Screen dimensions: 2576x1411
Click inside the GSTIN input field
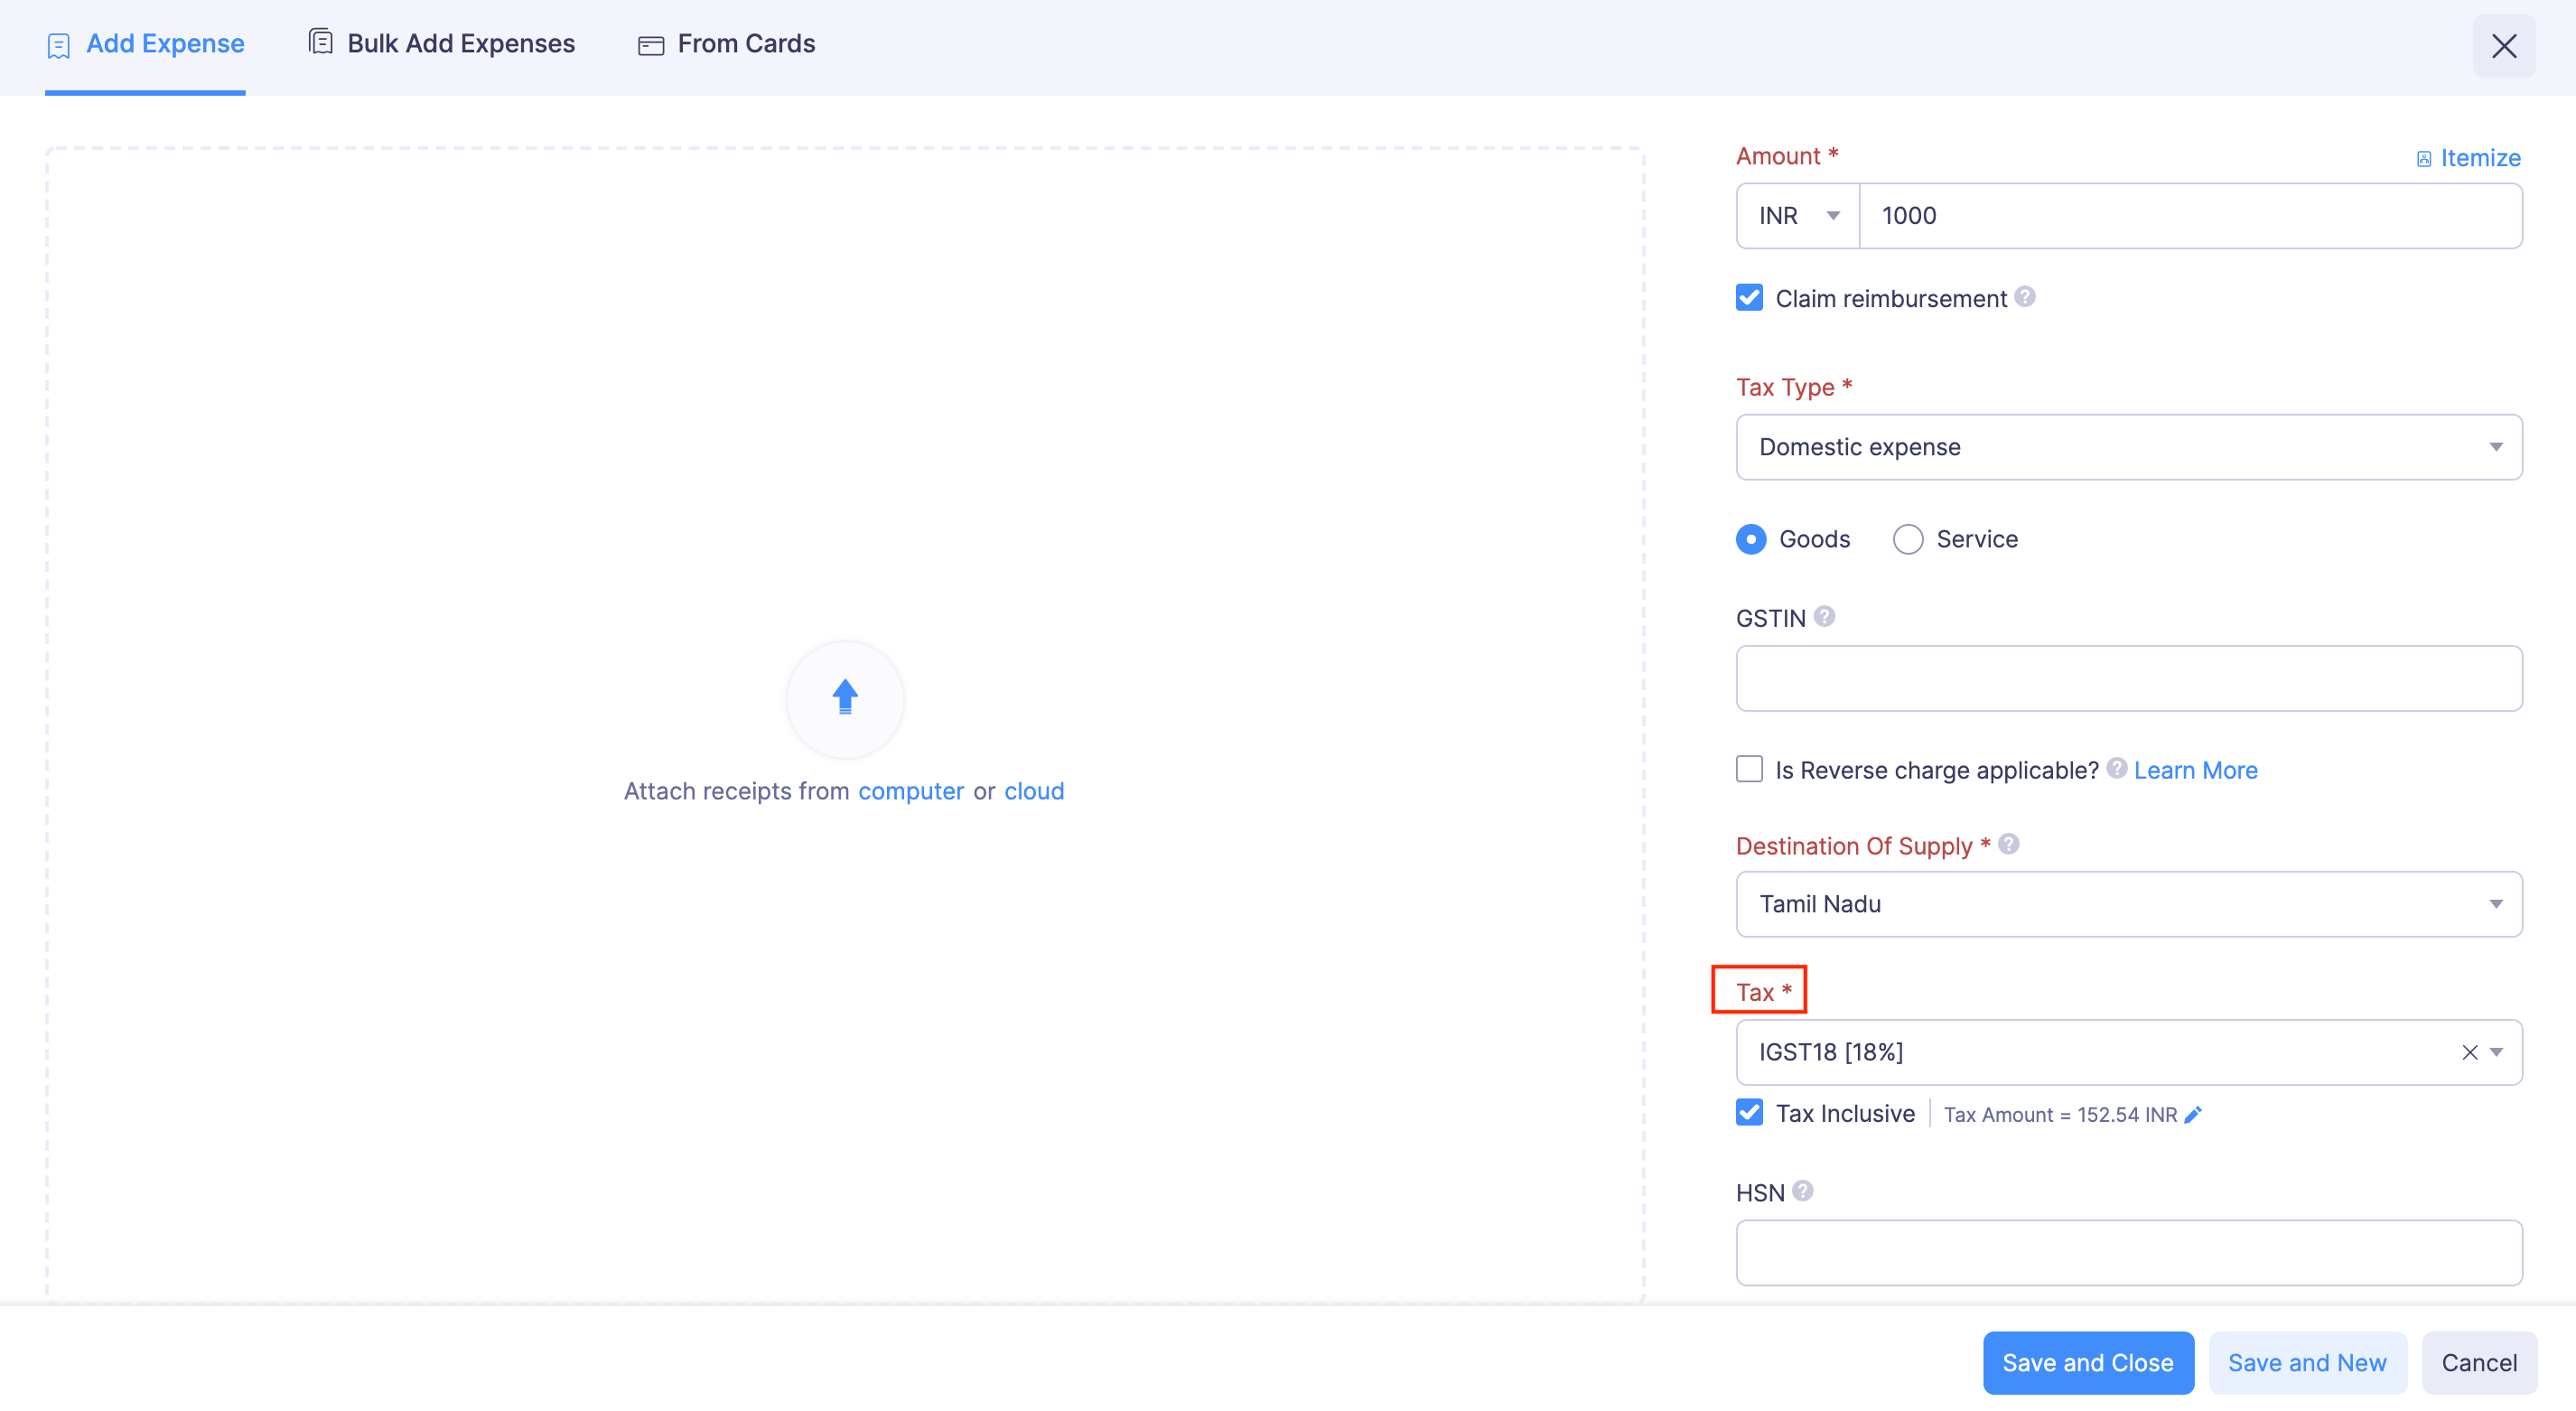2128,678
